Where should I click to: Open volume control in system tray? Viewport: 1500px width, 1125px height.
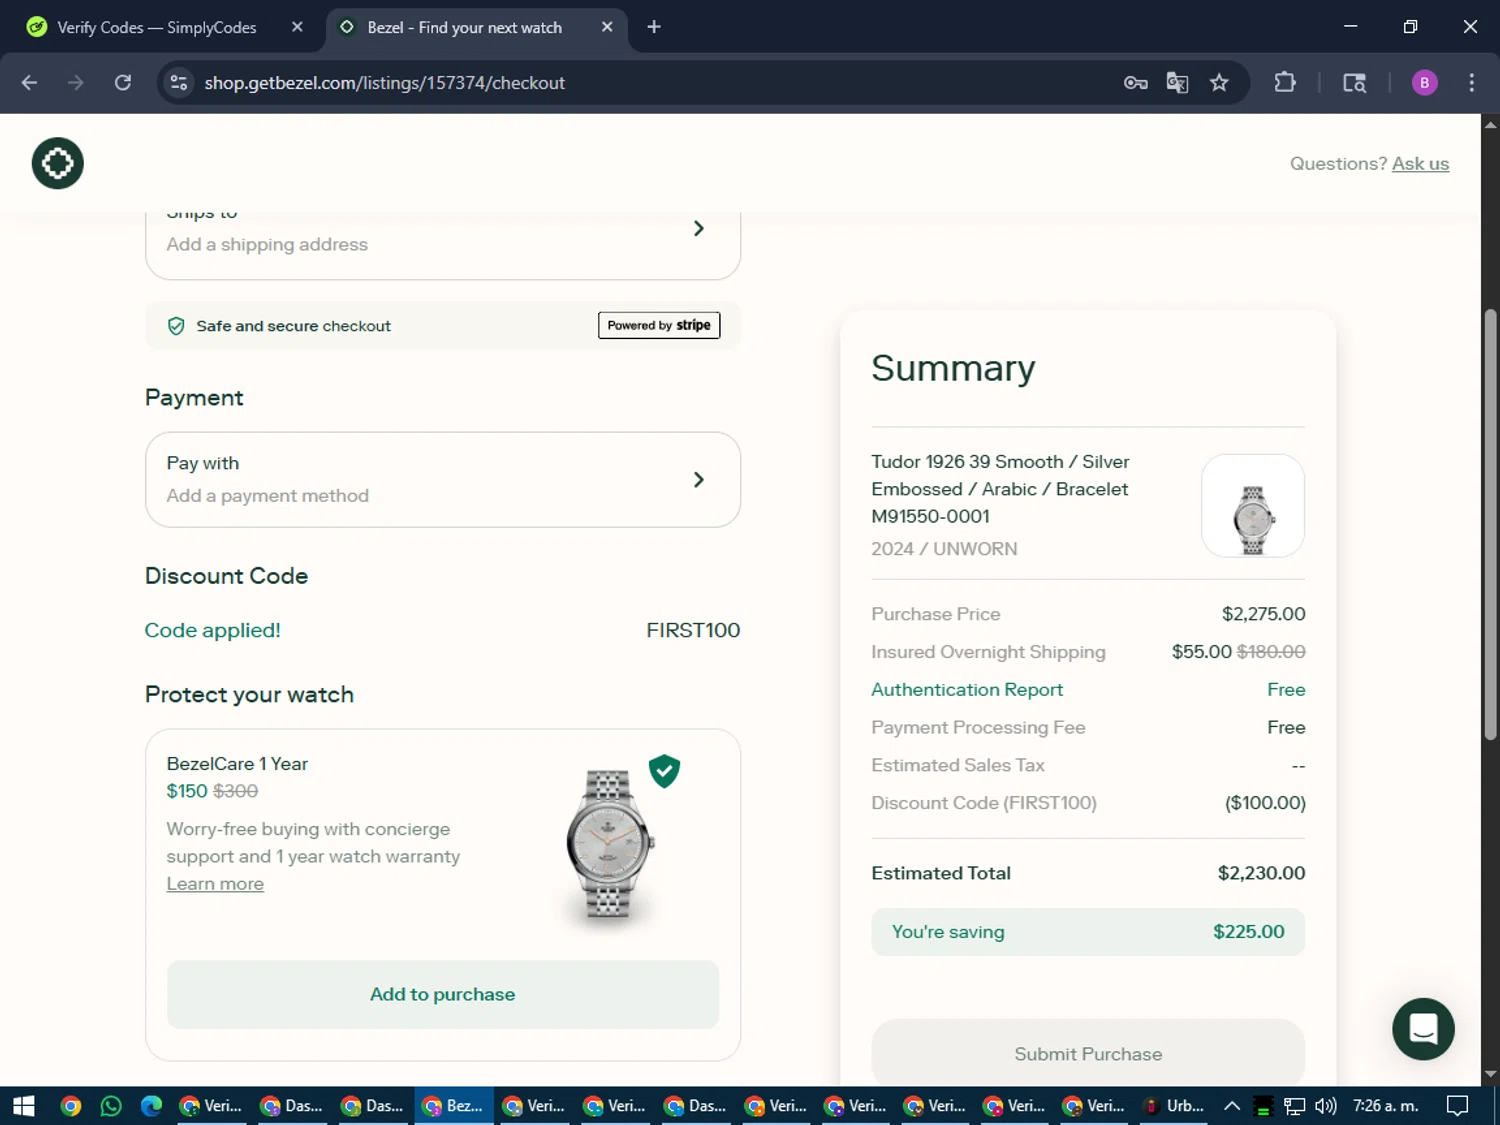[x=1325, y=1105]
